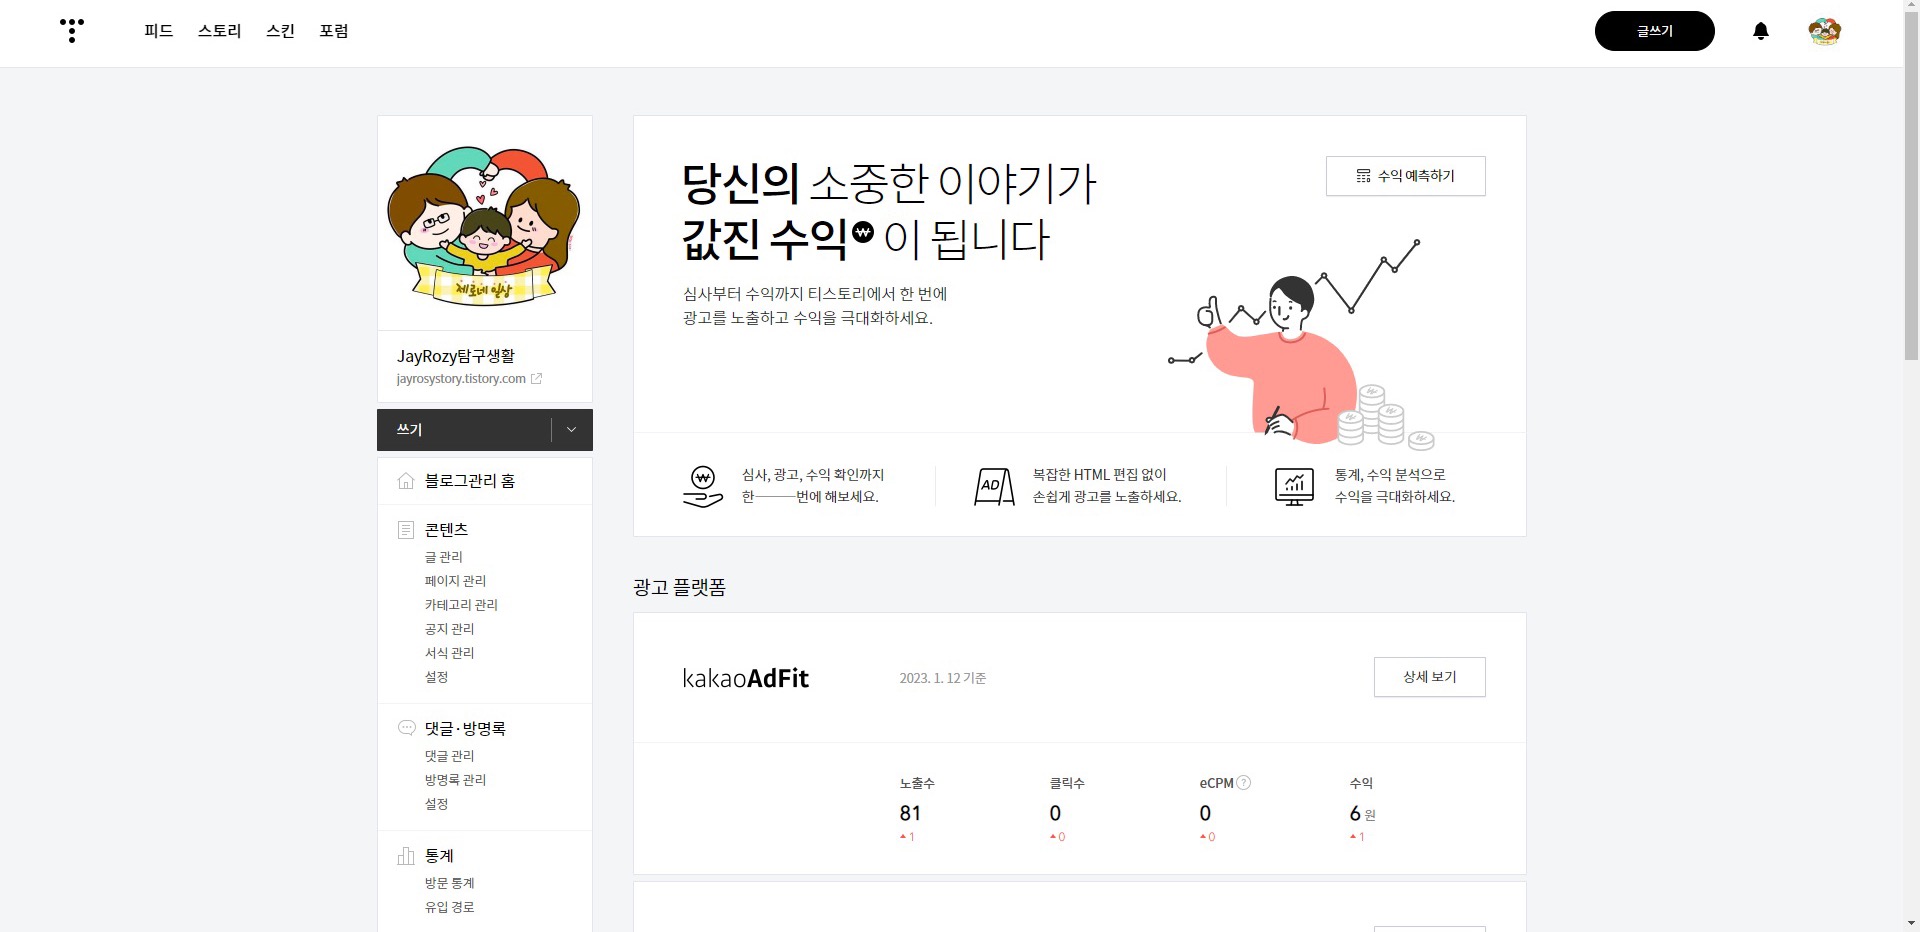Click the external link icon beside jayrosystory.tistory.com
This screenshot has height=932, width=1920.
(x=536, y=379)
